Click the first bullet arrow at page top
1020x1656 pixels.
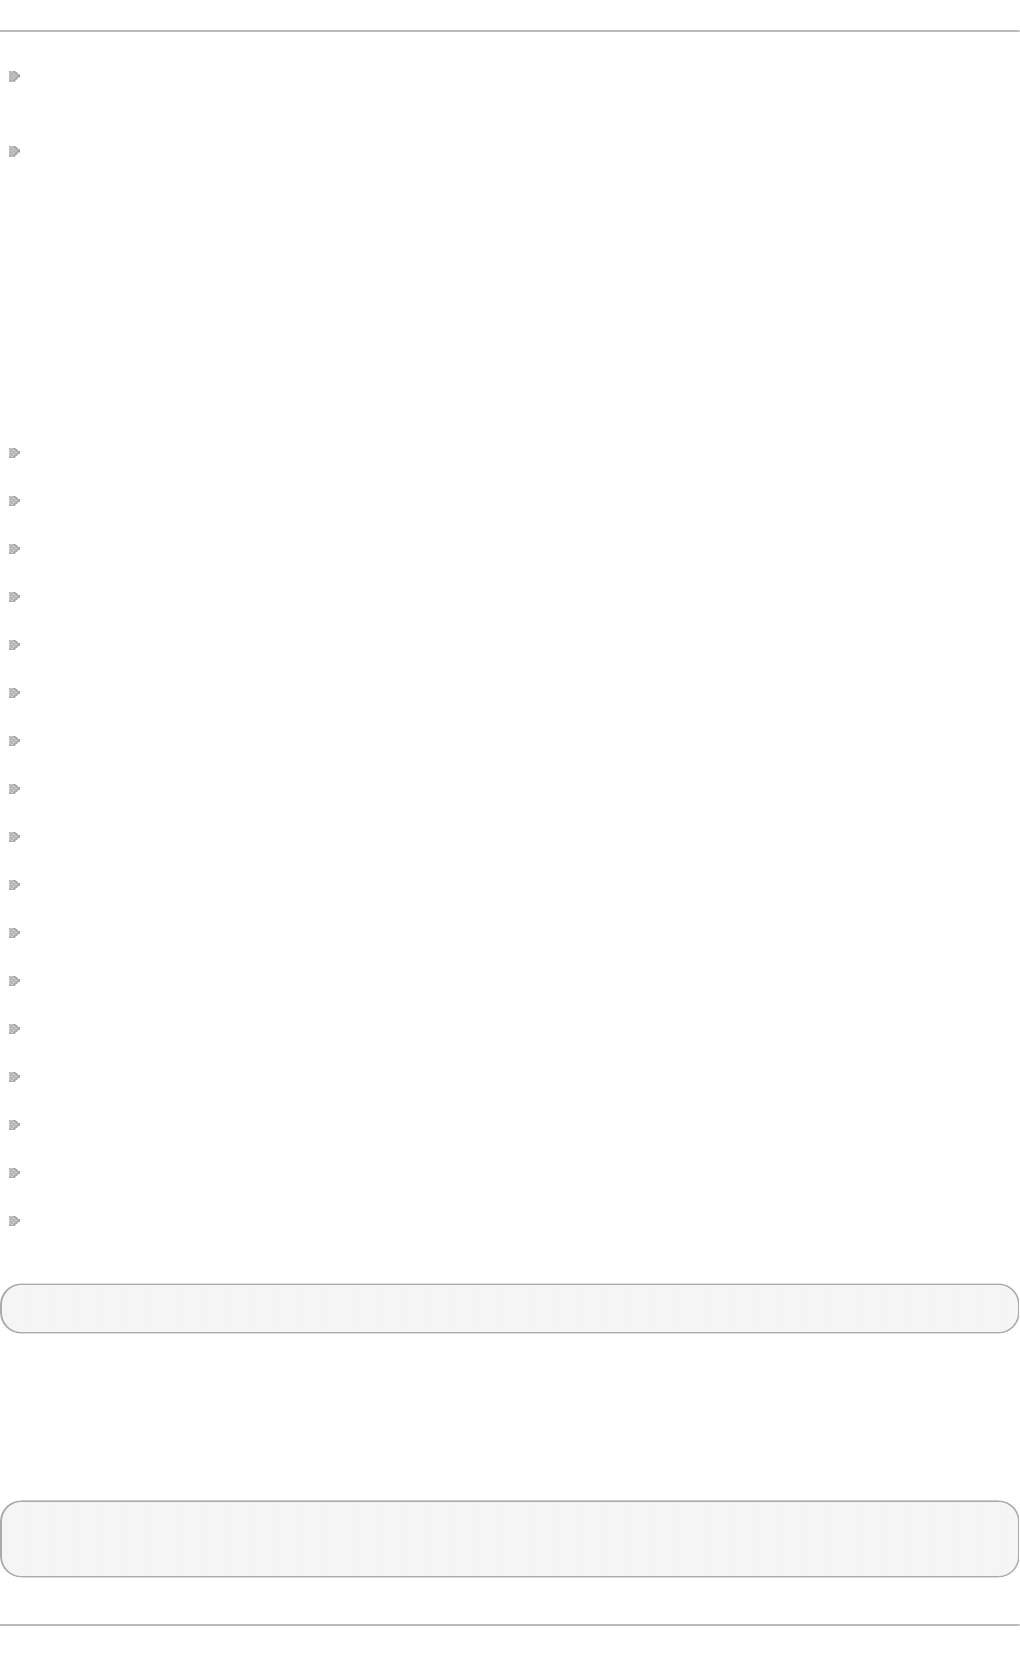[14, 76]
